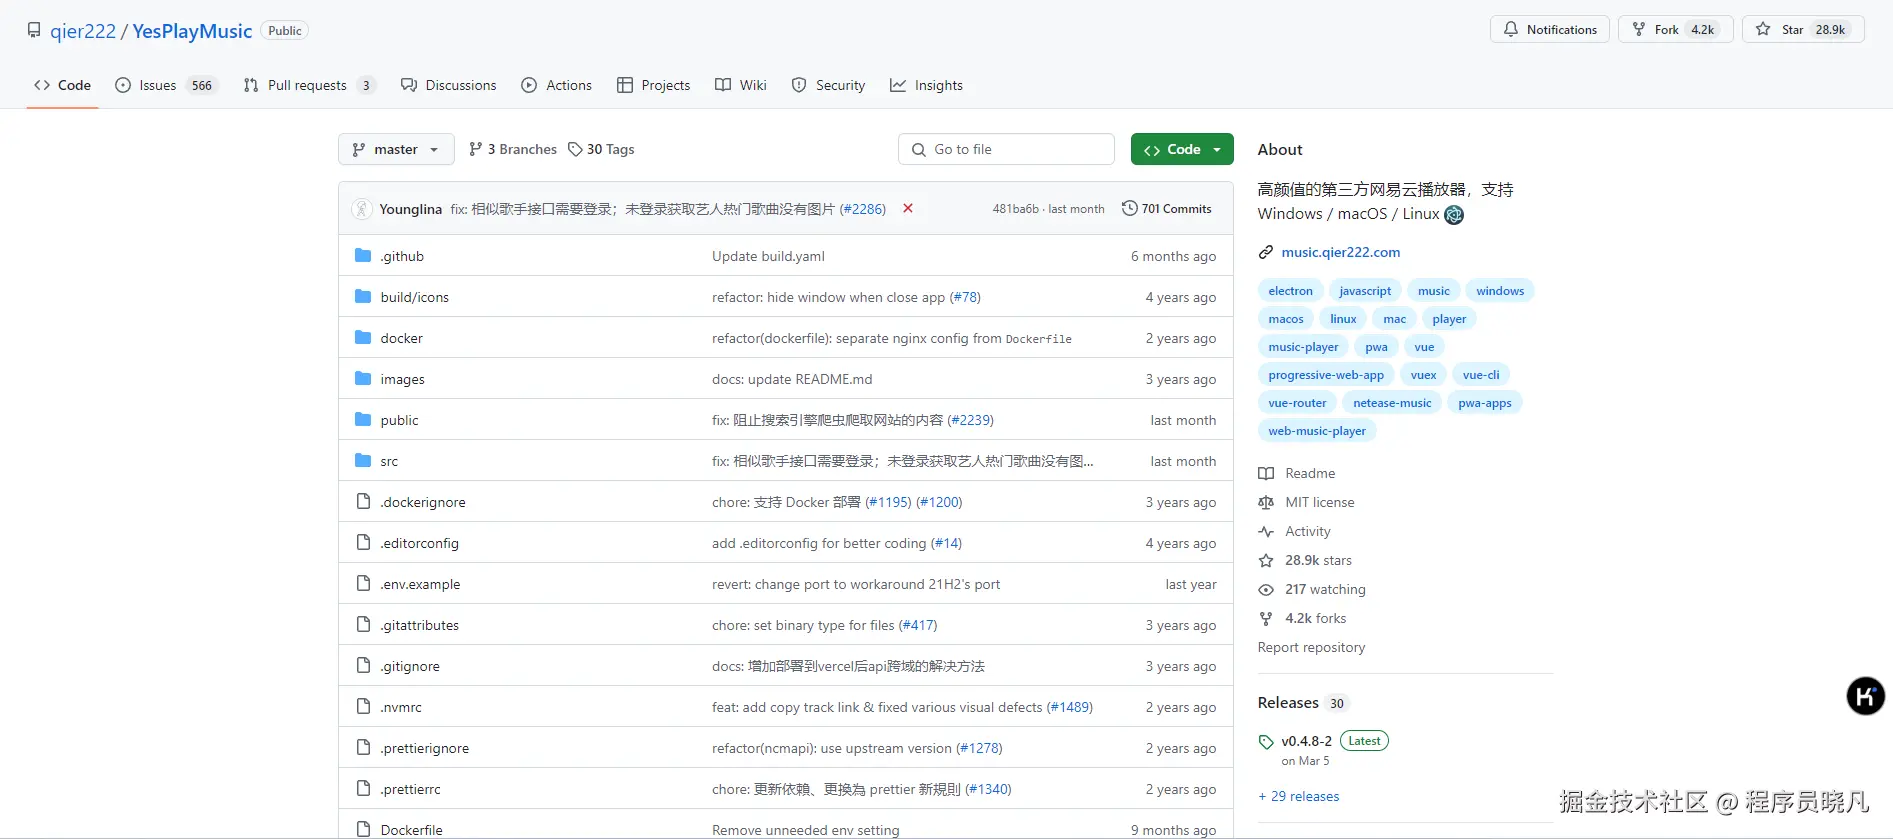Click the failed check red X icon
1893x839 pixels.
click(908, 208)
